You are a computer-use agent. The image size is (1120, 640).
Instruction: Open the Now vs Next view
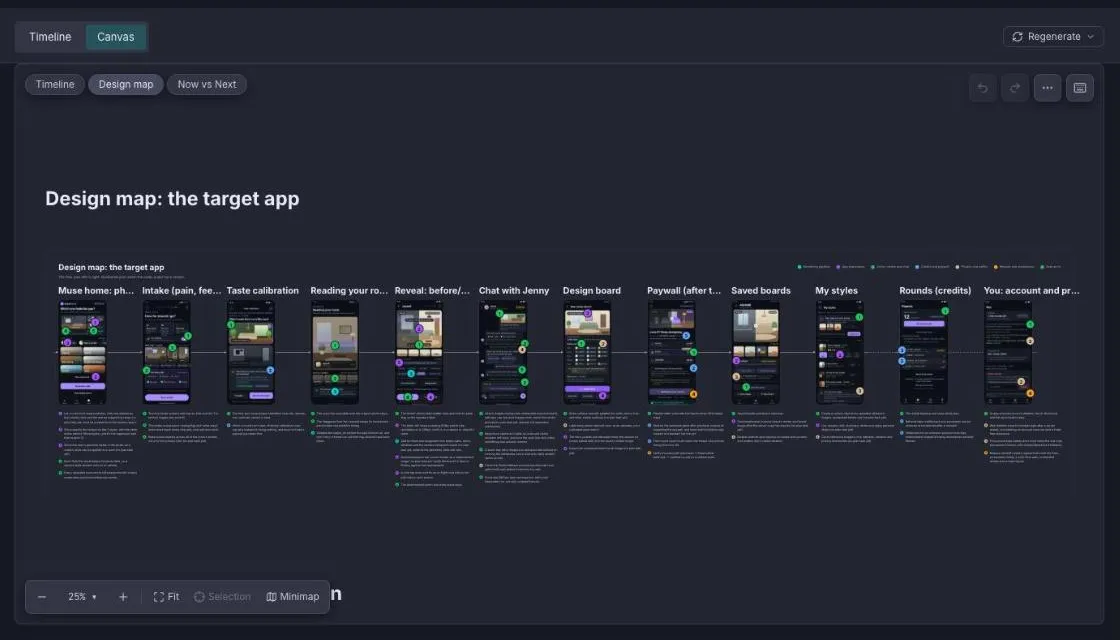tap(206, 84)
